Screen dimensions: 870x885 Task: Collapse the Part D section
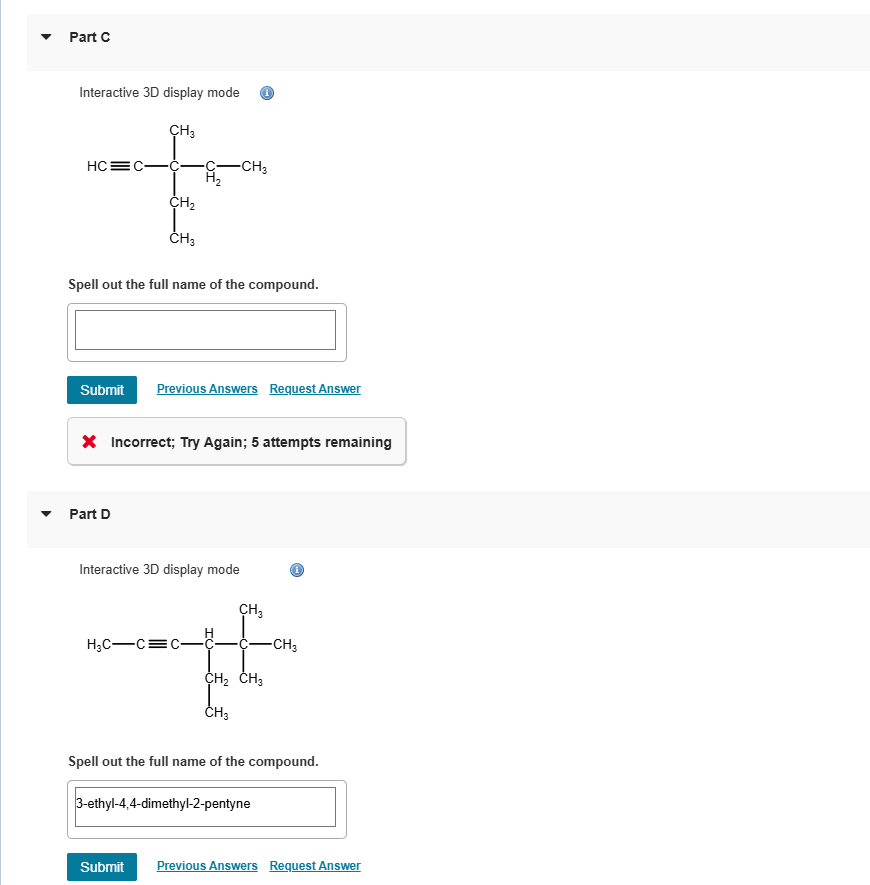pos(45,513)
